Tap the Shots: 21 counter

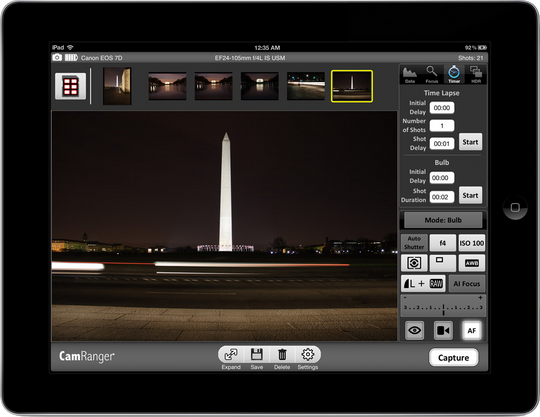coord(470,58)
